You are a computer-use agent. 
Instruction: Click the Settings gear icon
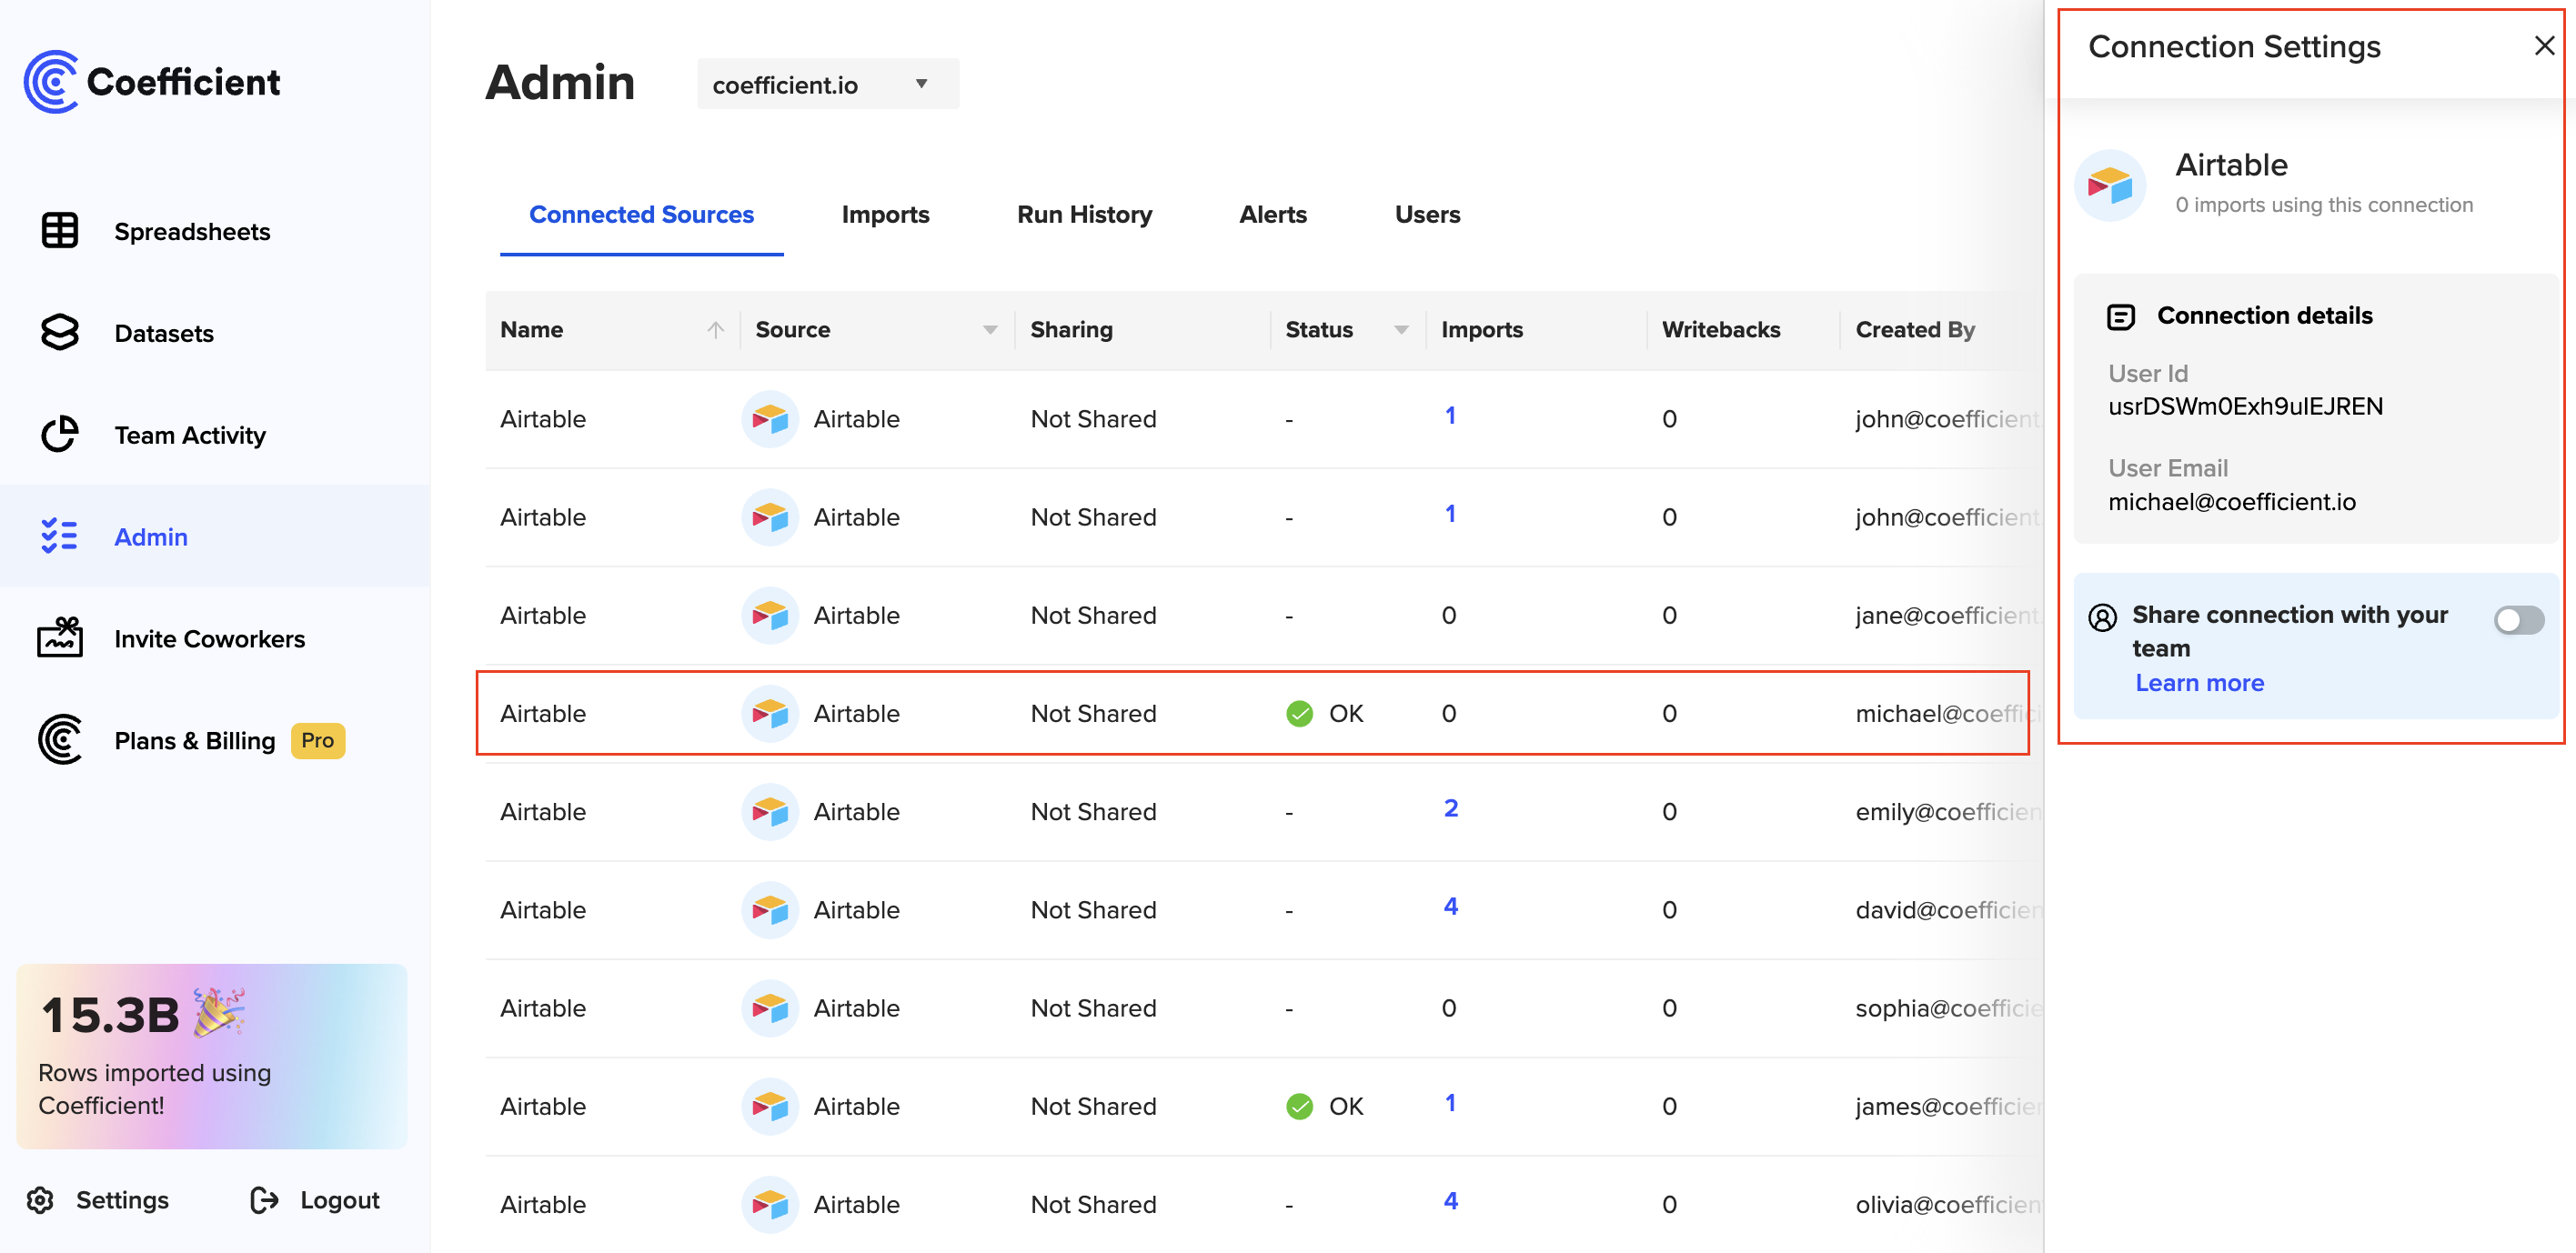point(40,1199)
